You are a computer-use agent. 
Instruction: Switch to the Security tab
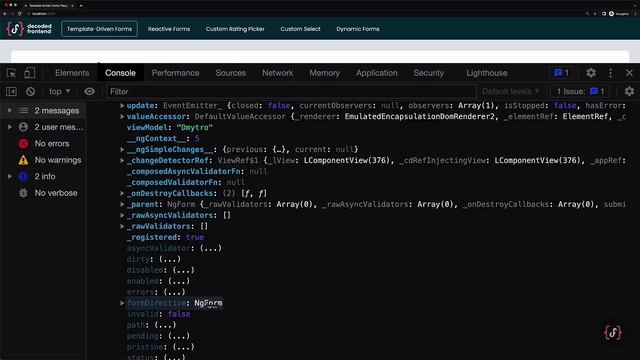(428, 73)
